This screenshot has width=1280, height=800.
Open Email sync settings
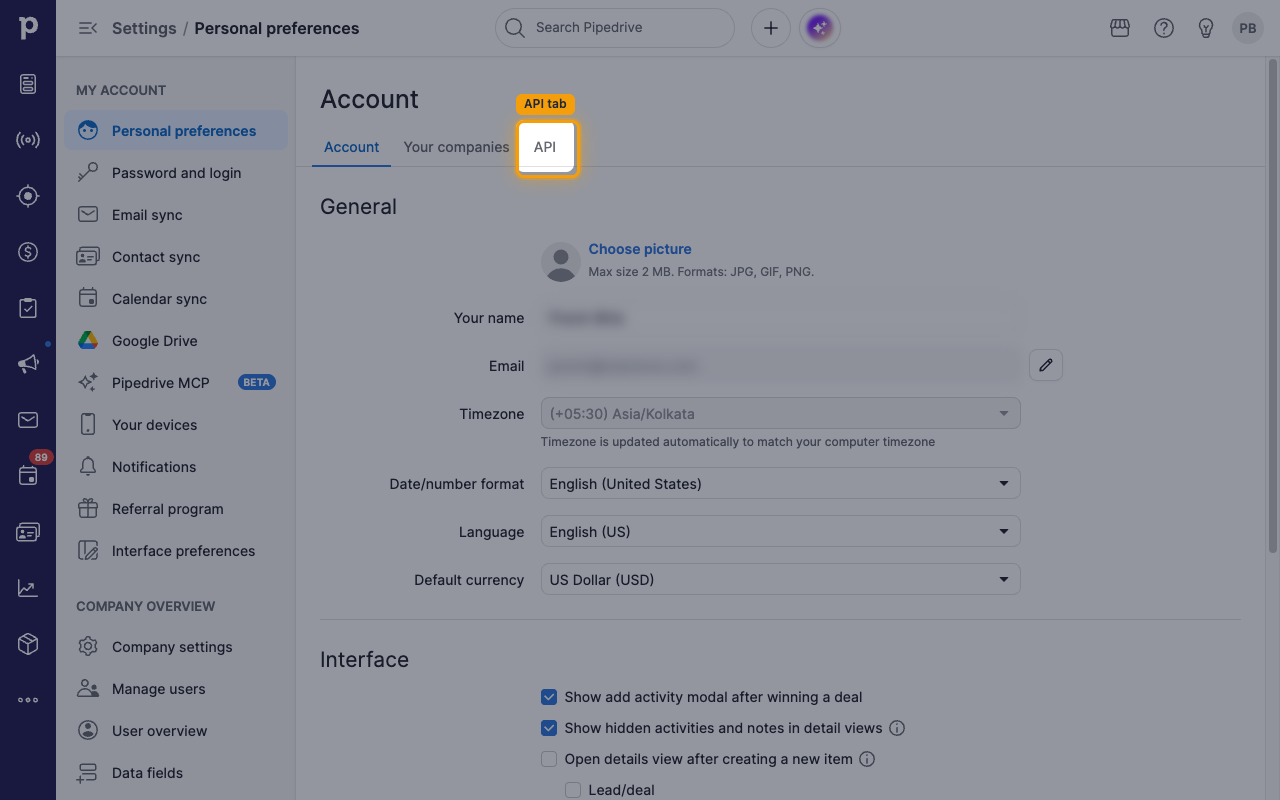[176, 215]
